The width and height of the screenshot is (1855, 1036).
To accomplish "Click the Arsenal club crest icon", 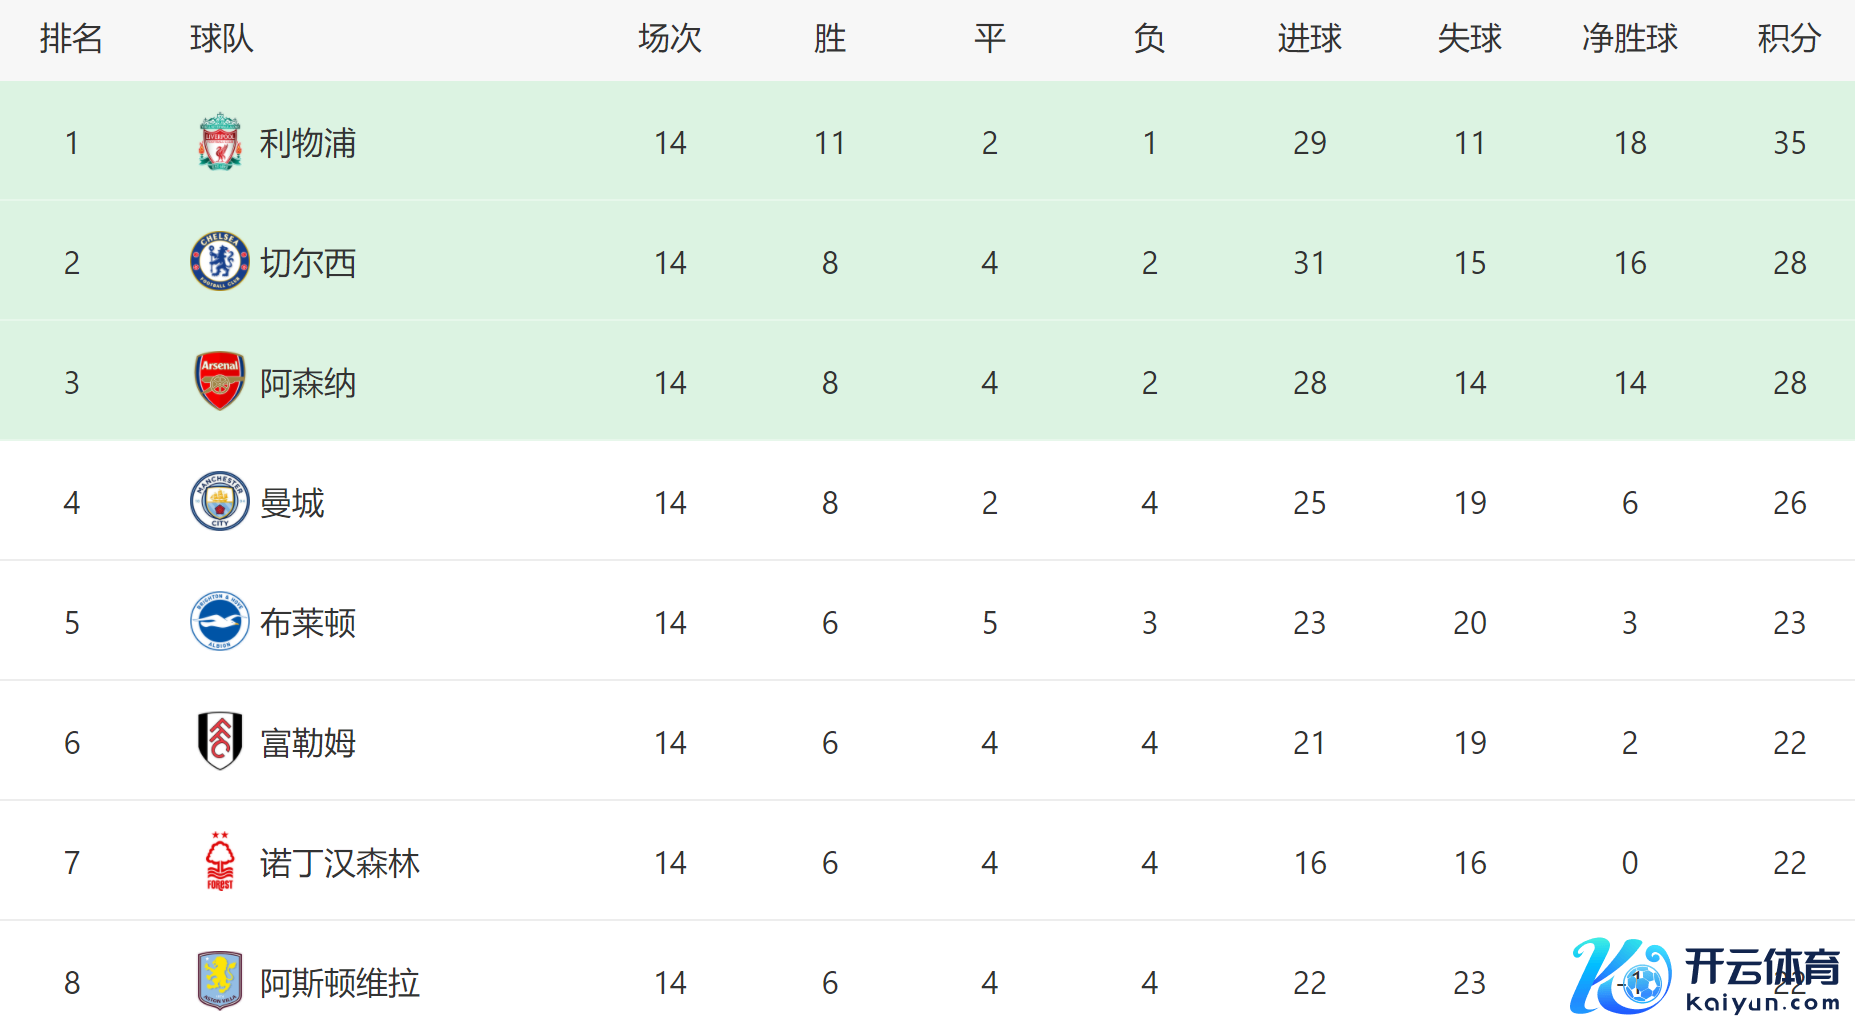I will click(219, 381).
